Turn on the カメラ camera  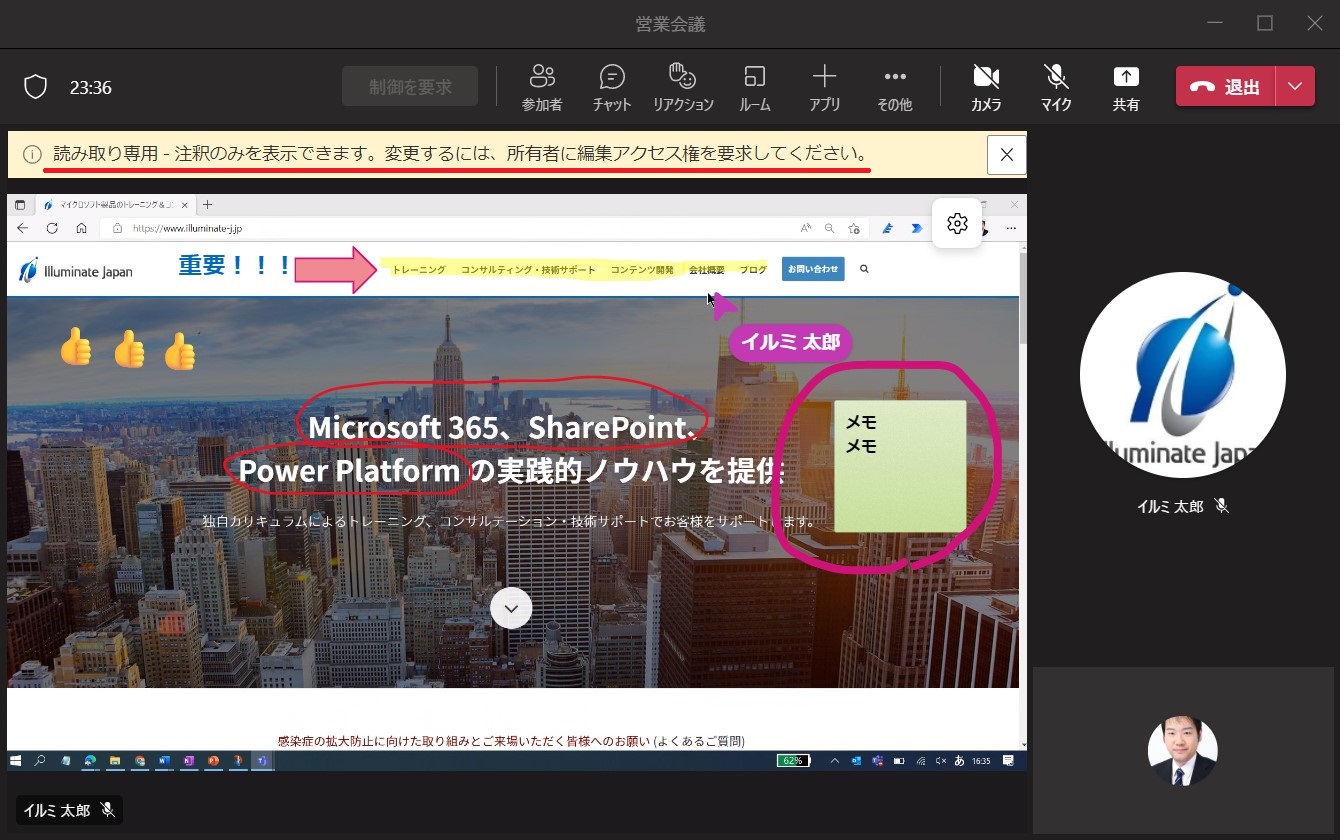[x=986, y=87]
